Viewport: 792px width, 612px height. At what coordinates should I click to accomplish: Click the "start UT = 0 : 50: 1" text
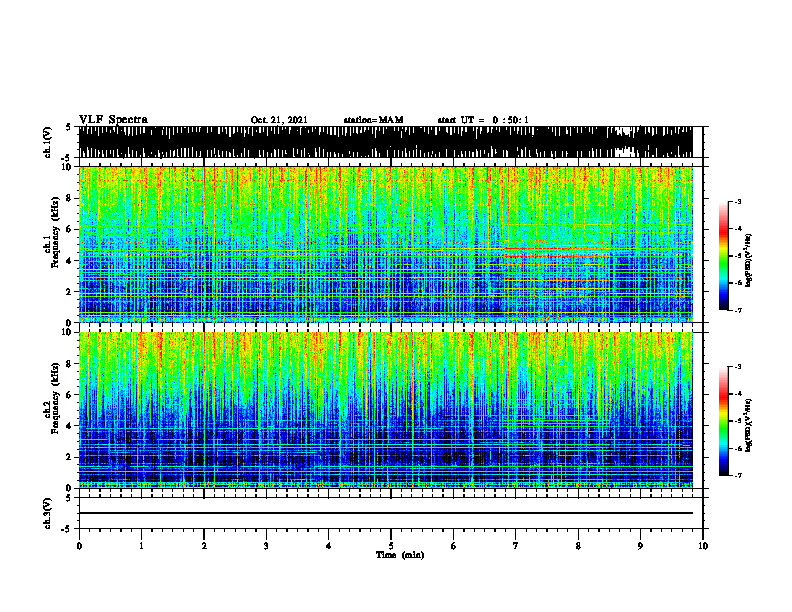point(483,120)
